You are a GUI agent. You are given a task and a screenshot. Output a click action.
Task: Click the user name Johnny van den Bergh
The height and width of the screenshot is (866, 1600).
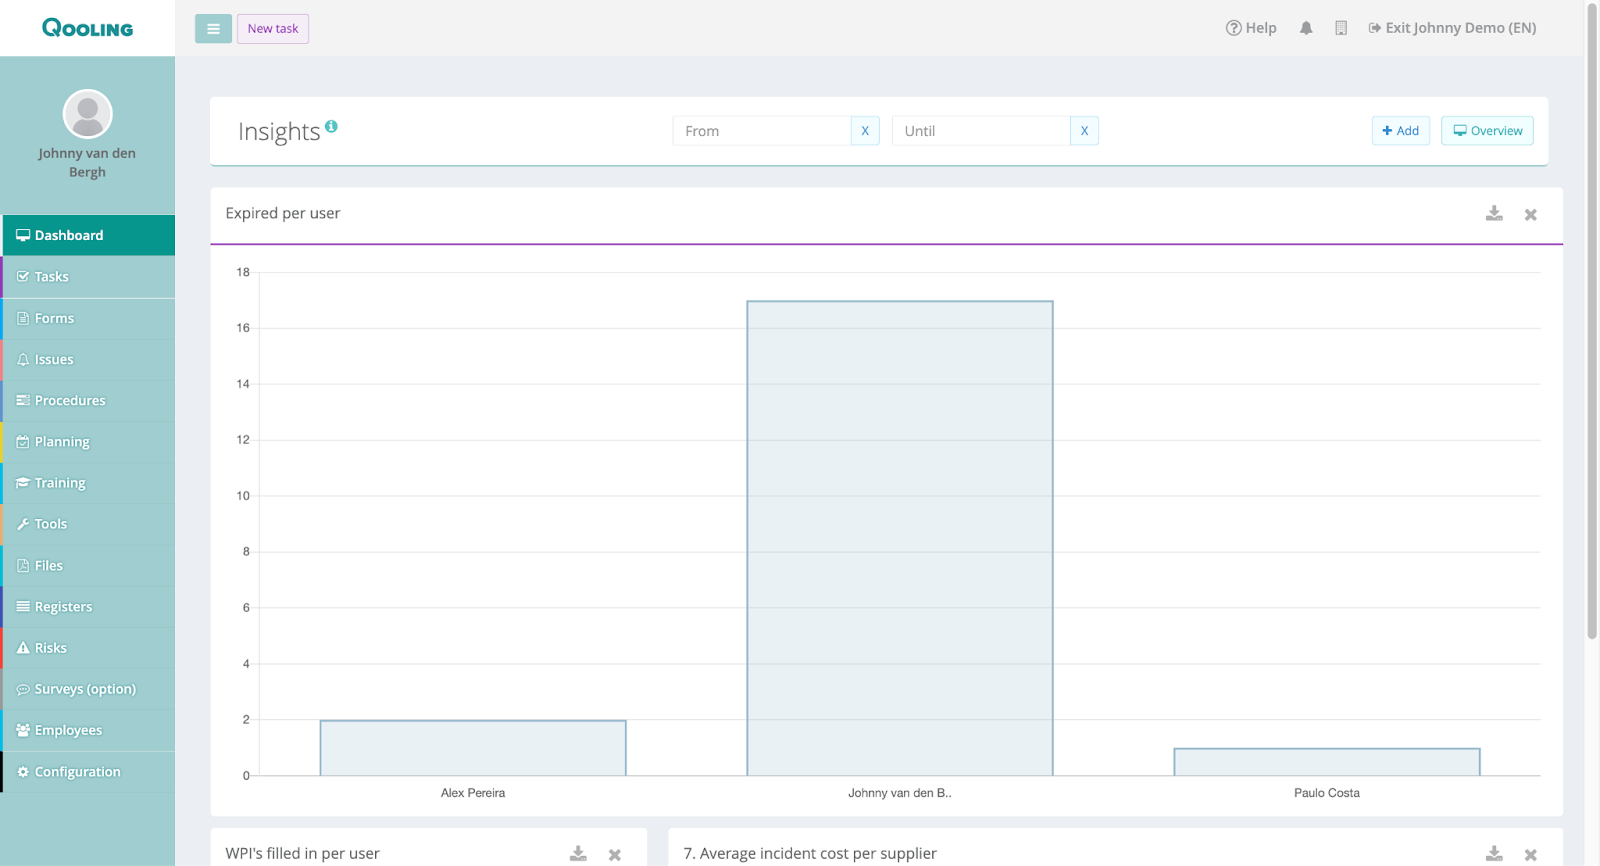tap(87, 162)
